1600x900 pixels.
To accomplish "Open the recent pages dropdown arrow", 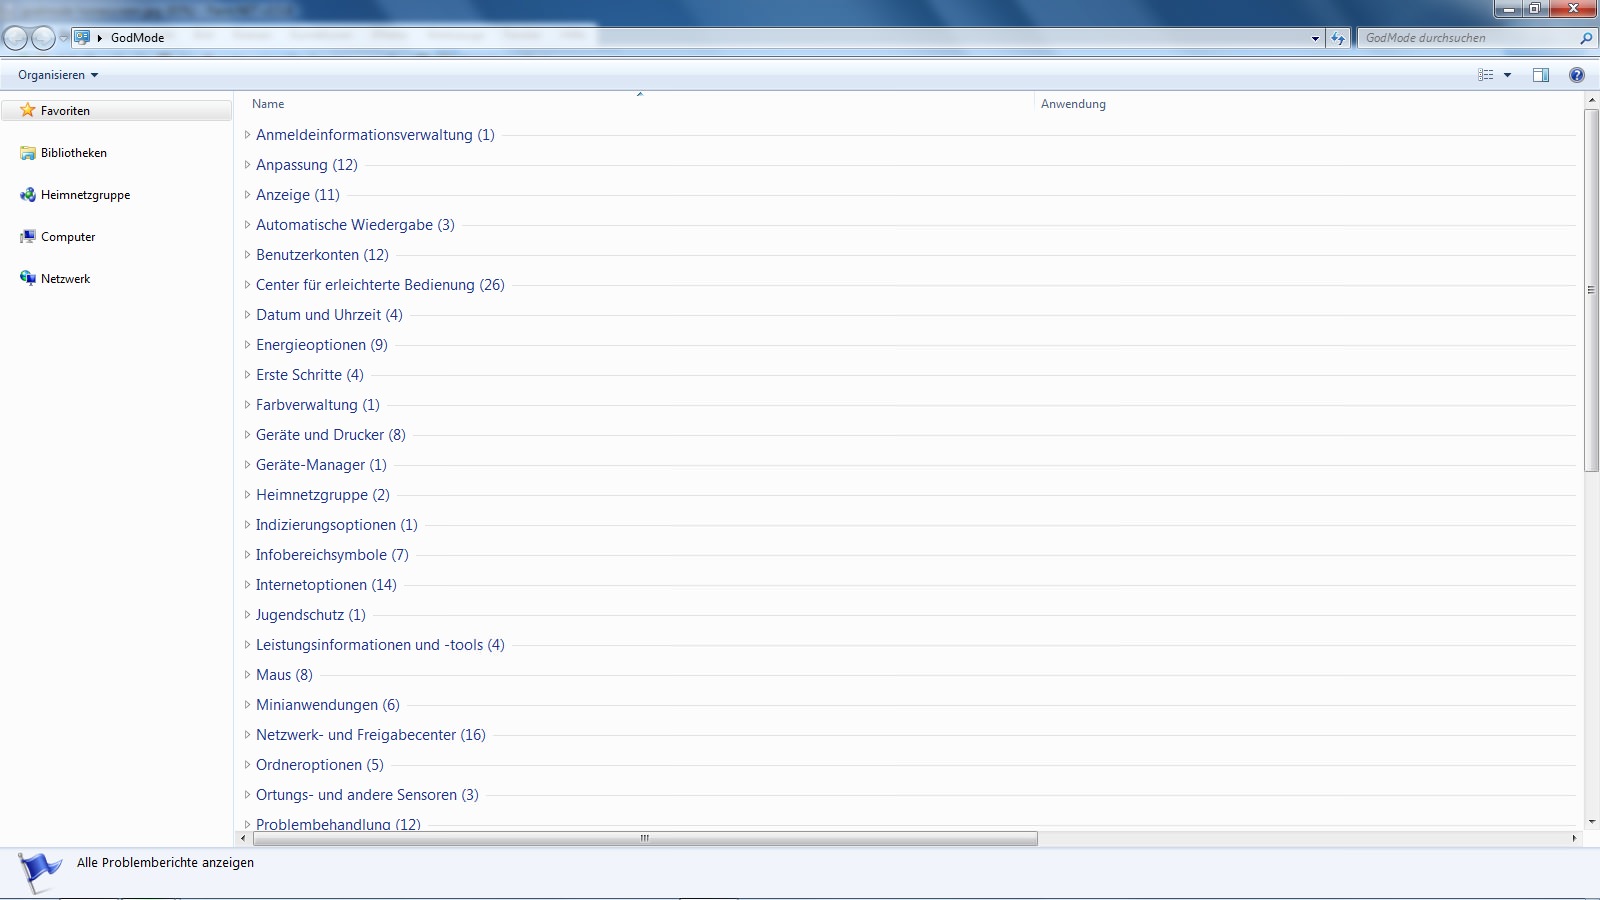I will [x=64, y=38].
